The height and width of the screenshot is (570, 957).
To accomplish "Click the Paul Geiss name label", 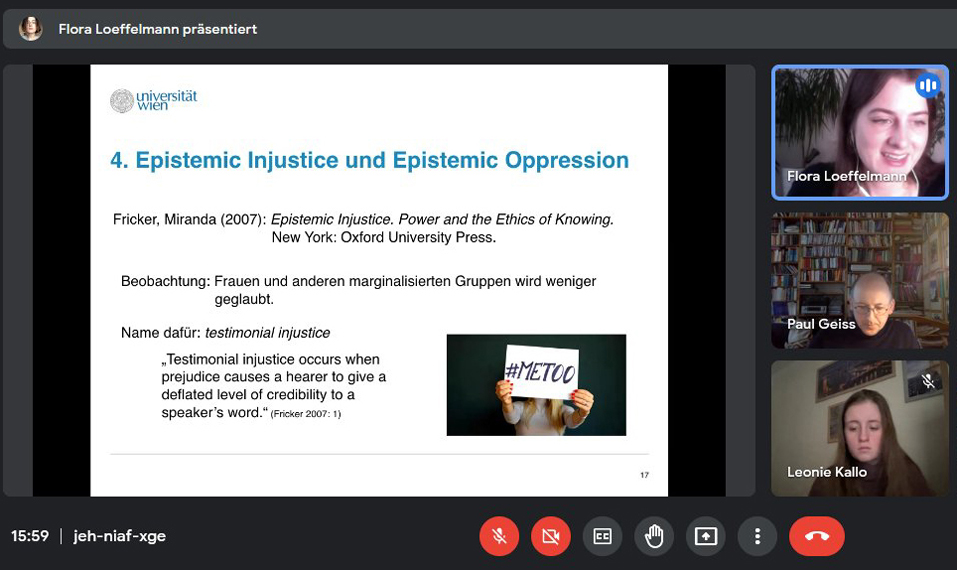I will [821, 324].
